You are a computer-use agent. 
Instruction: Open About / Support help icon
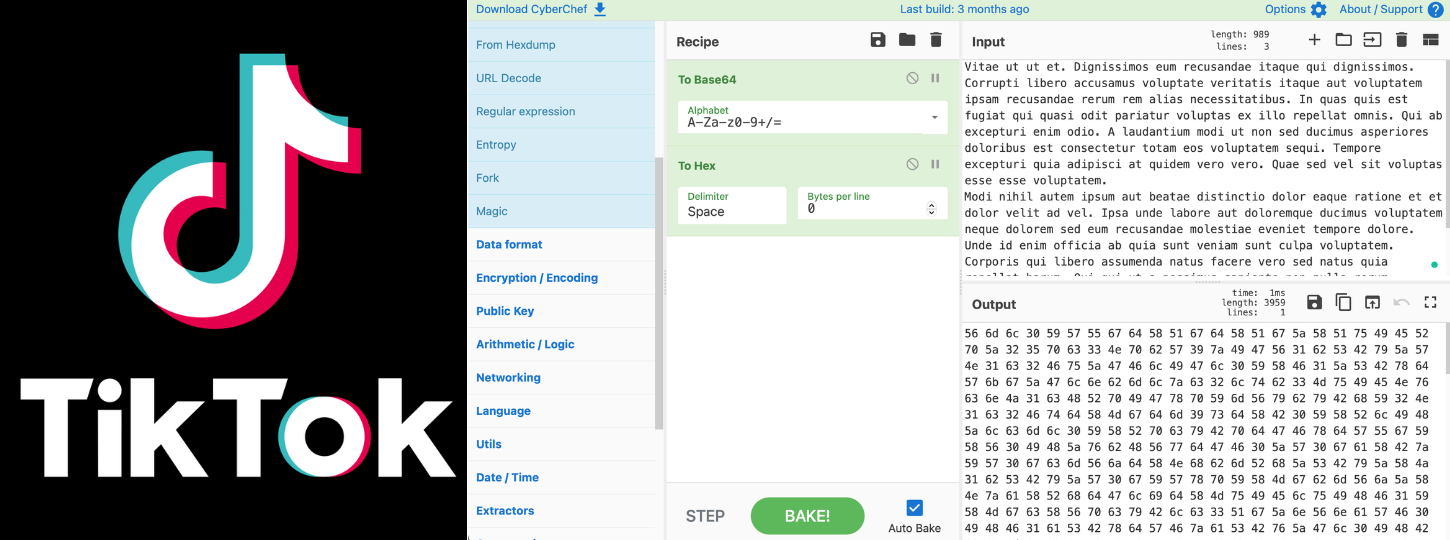tap(1435, 10)
